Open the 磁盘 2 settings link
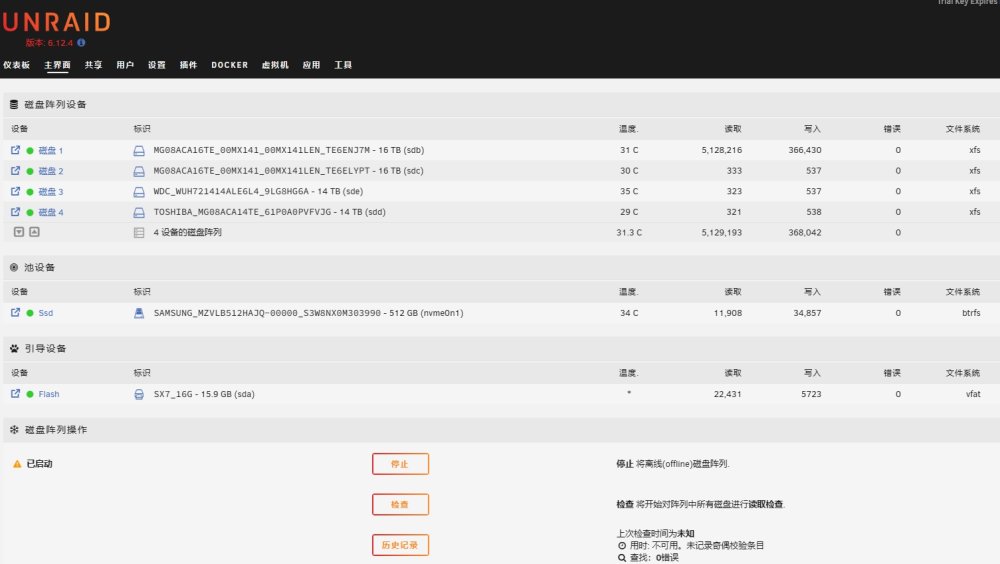 coord(50,171)
